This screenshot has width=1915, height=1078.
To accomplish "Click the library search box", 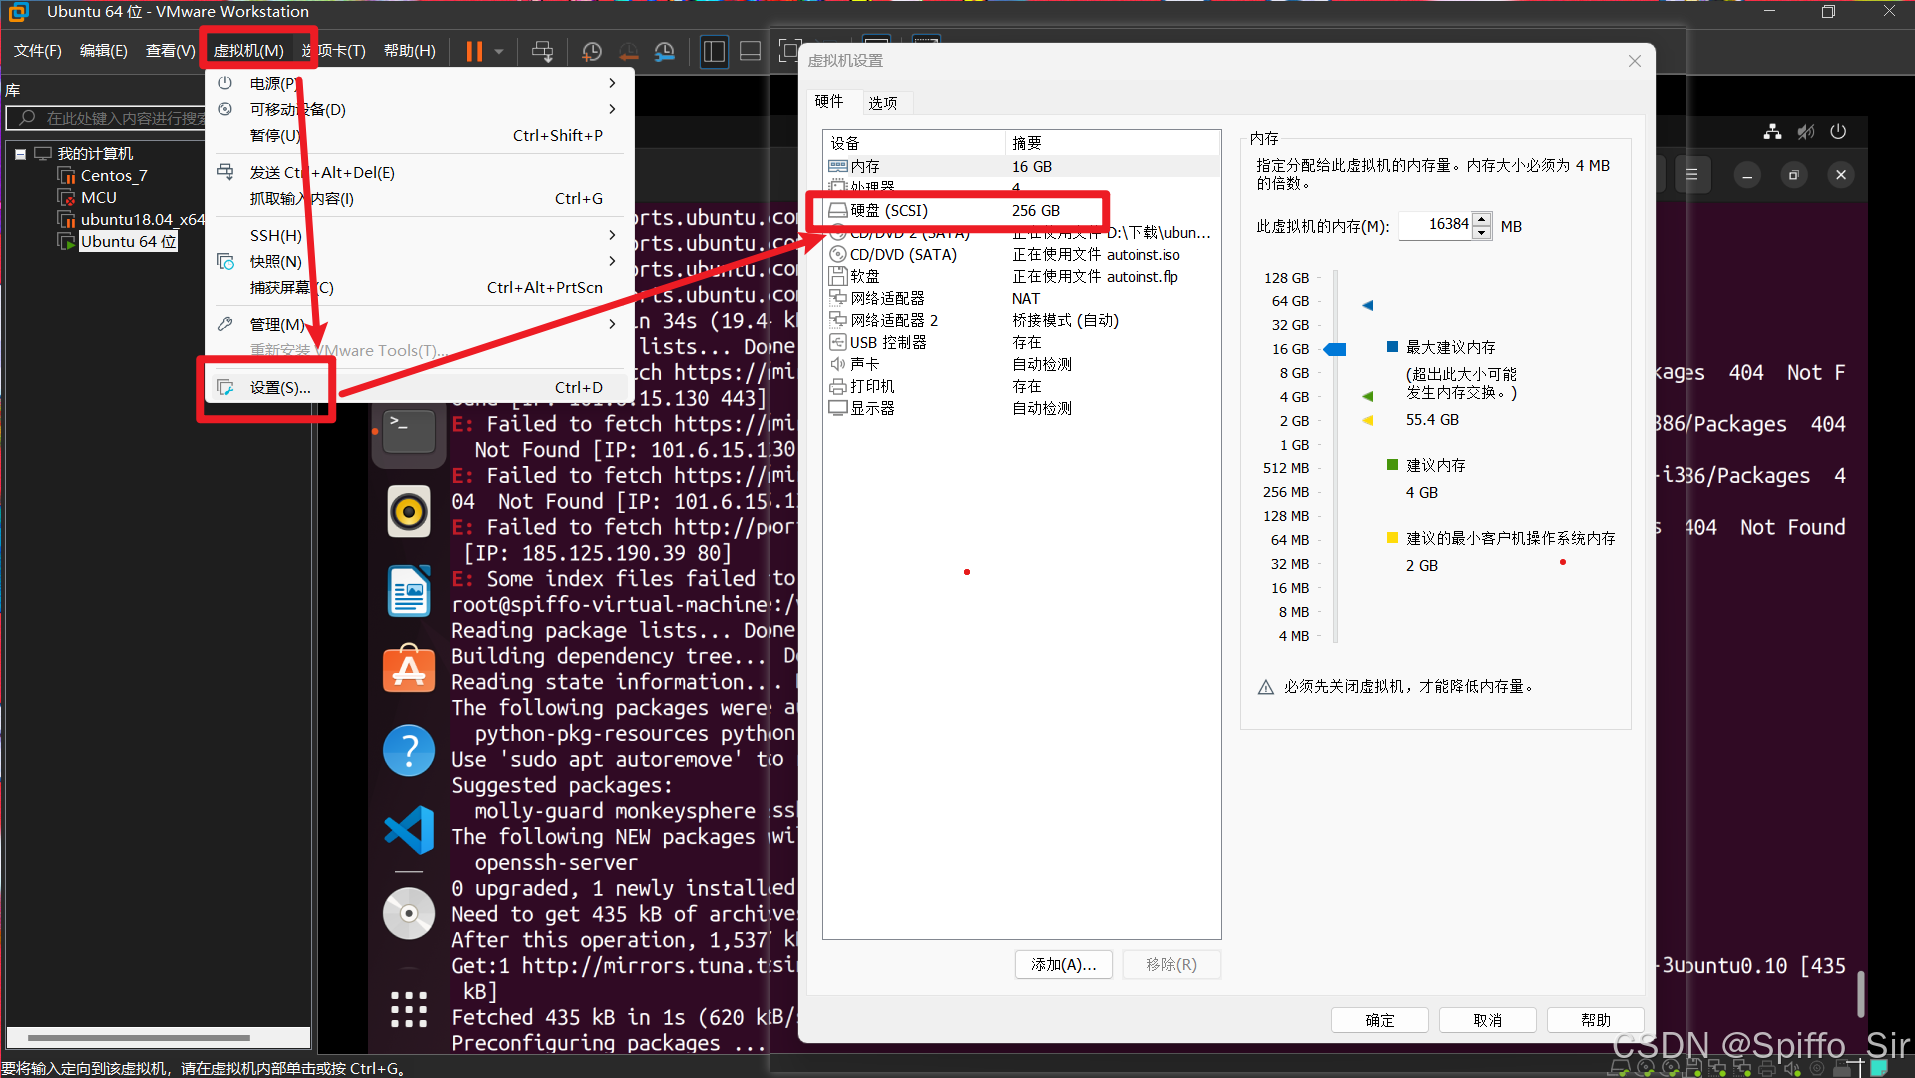I will [x=108, y=118].
